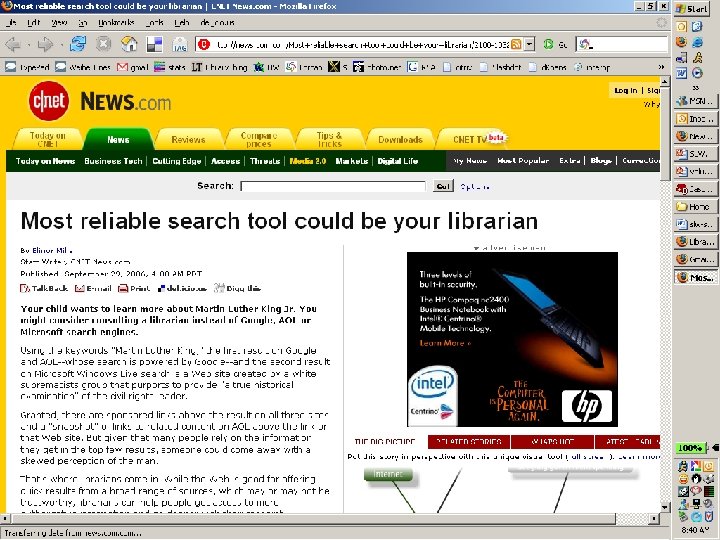This screenshot has width=720, height=540.
Task: Open the LT LibraryThing bookmark
Action: (219, 67)
